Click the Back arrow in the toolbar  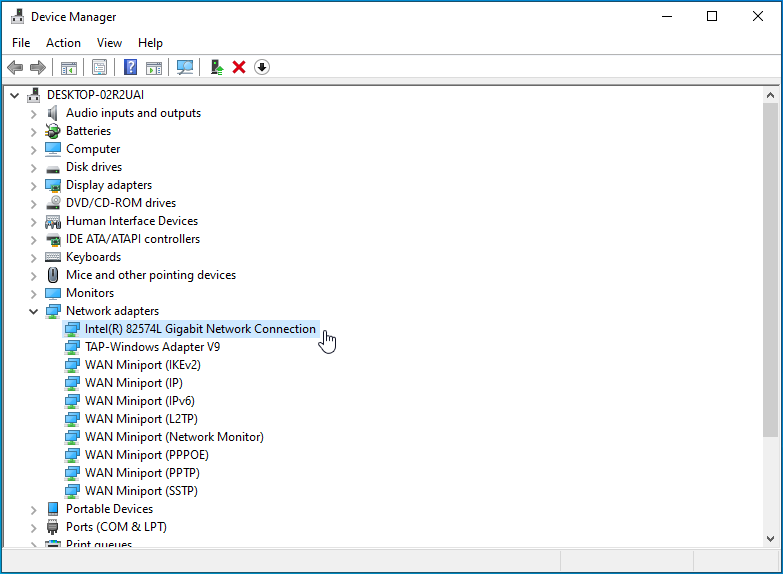point(15,67)
